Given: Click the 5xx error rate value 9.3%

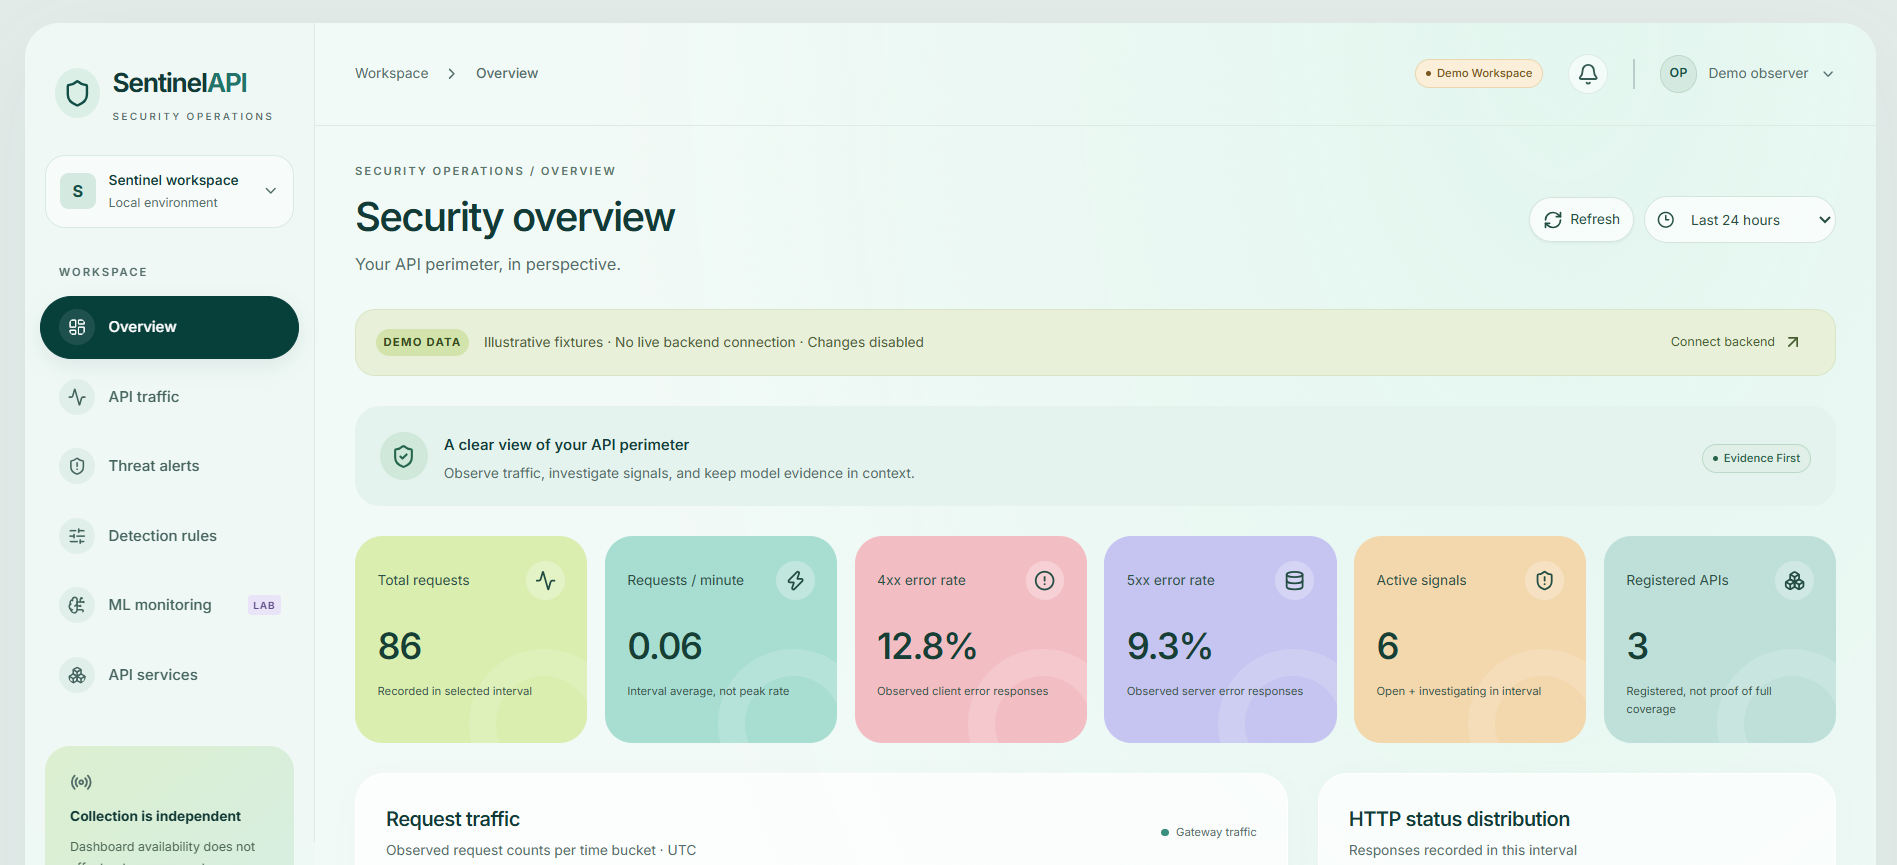Looking at the screenshot, I should tap(1169, 647).
